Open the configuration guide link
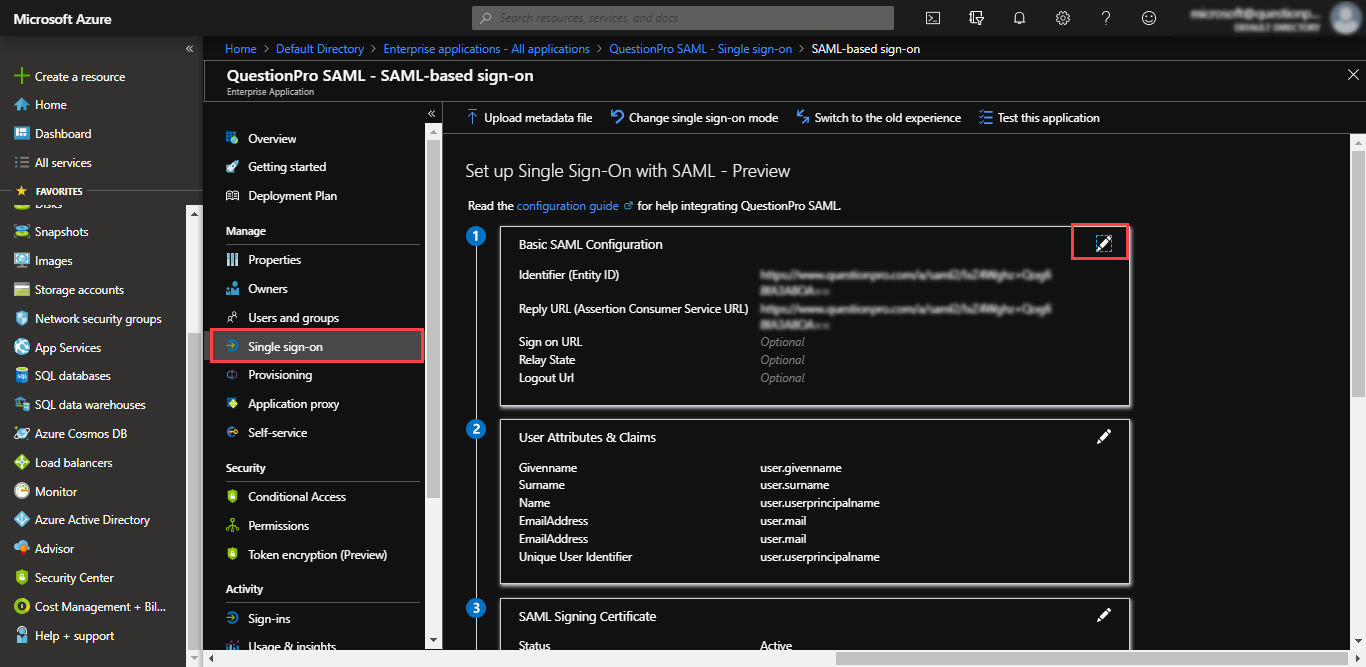1366x667 pixels. coord(567,206)
